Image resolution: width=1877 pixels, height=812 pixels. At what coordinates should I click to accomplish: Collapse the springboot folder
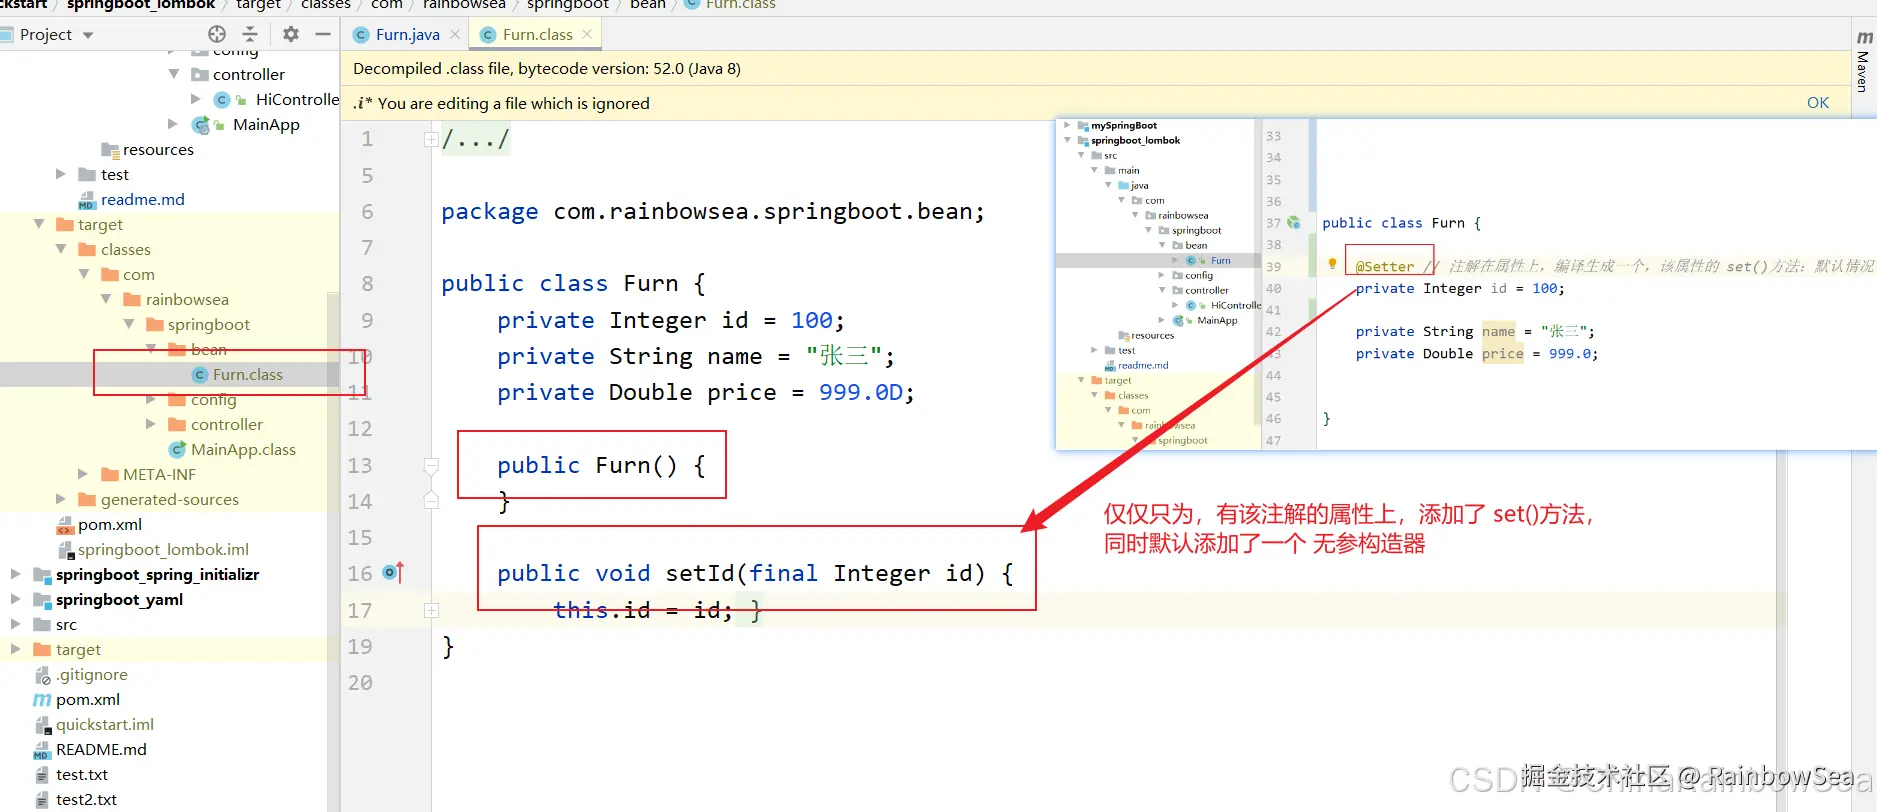pyautogui.click(x=129, y=324)
